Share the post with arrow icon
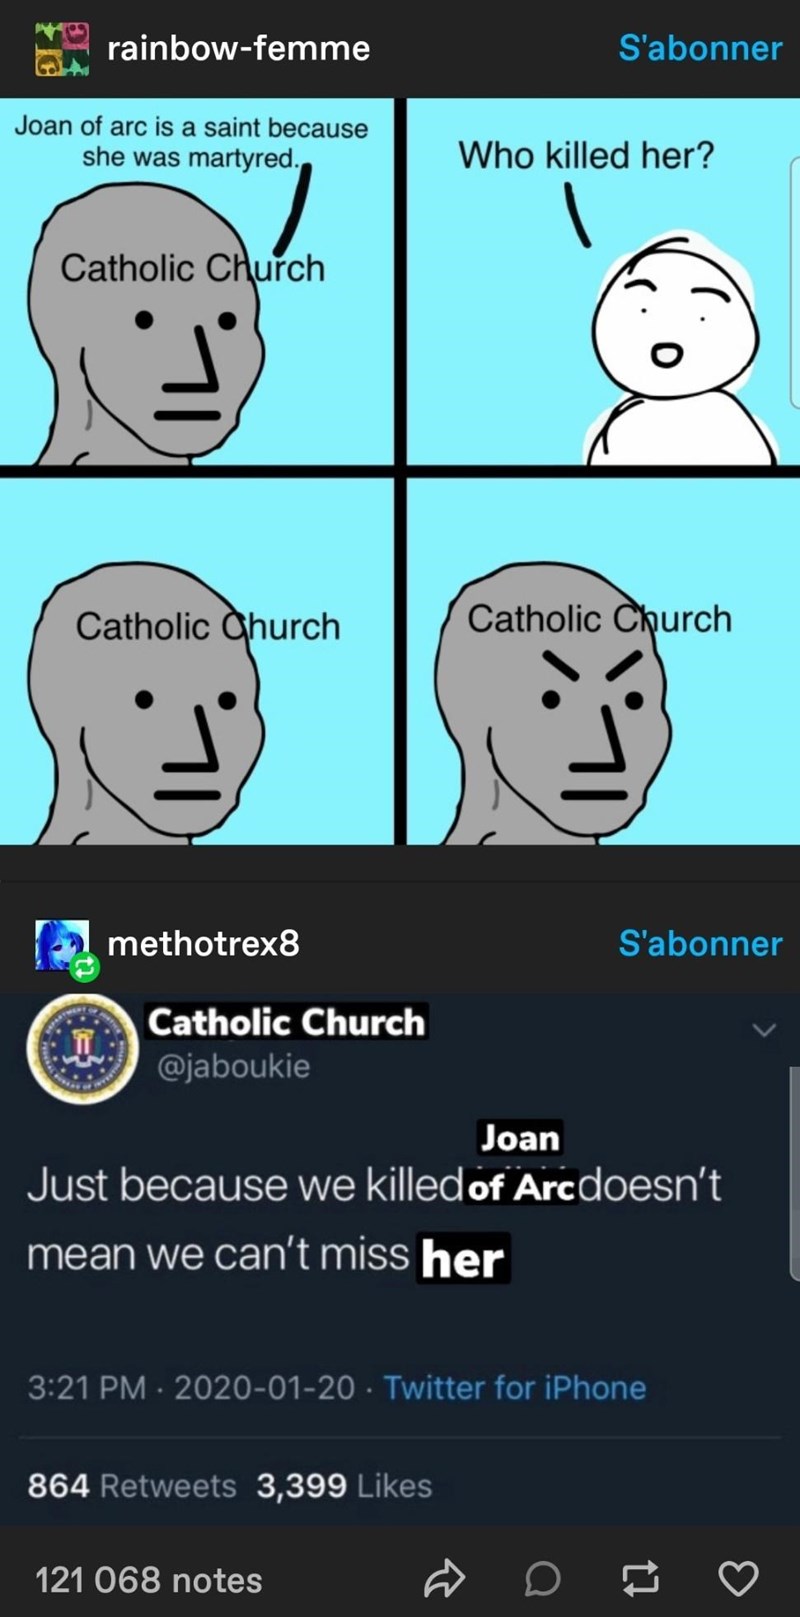The image size is (800, 1617). (444, 1579)
